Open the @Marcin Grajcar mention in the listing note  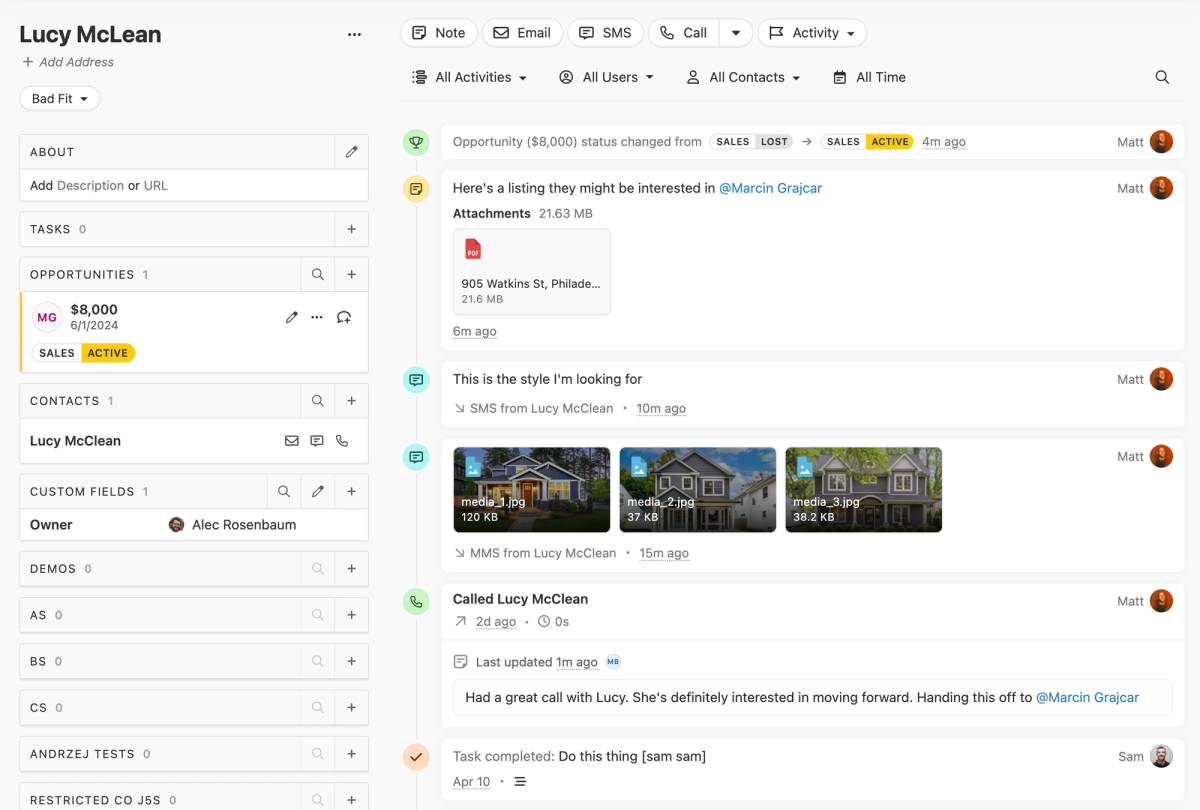pos(770,188)
